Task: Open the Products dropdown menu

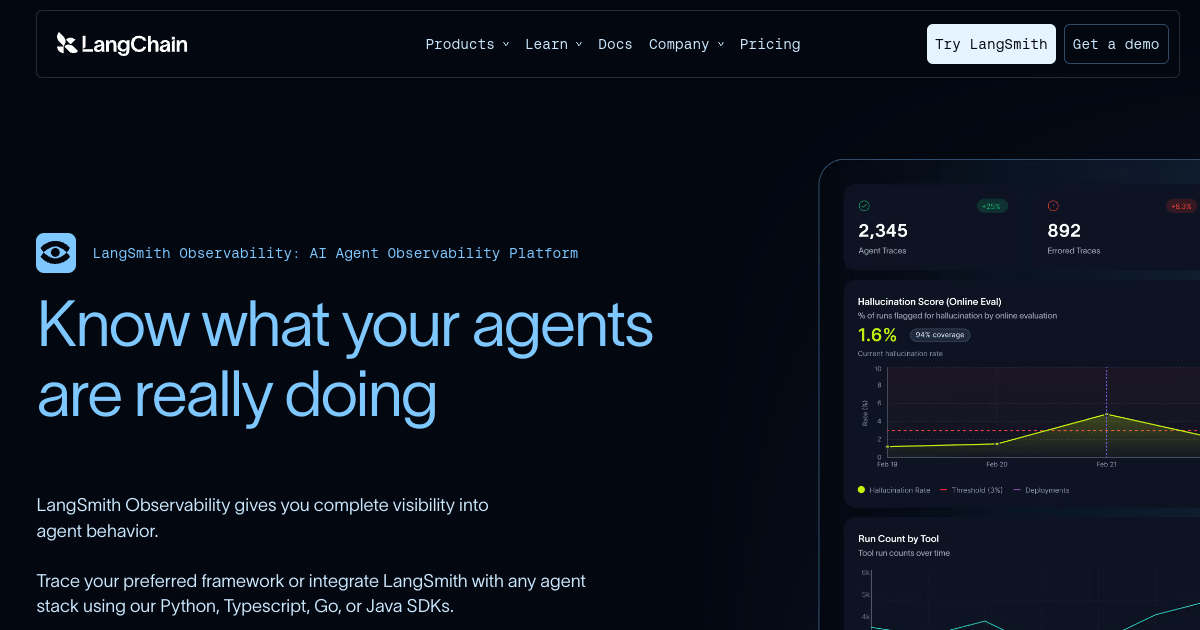Action: tap(467, 44)
